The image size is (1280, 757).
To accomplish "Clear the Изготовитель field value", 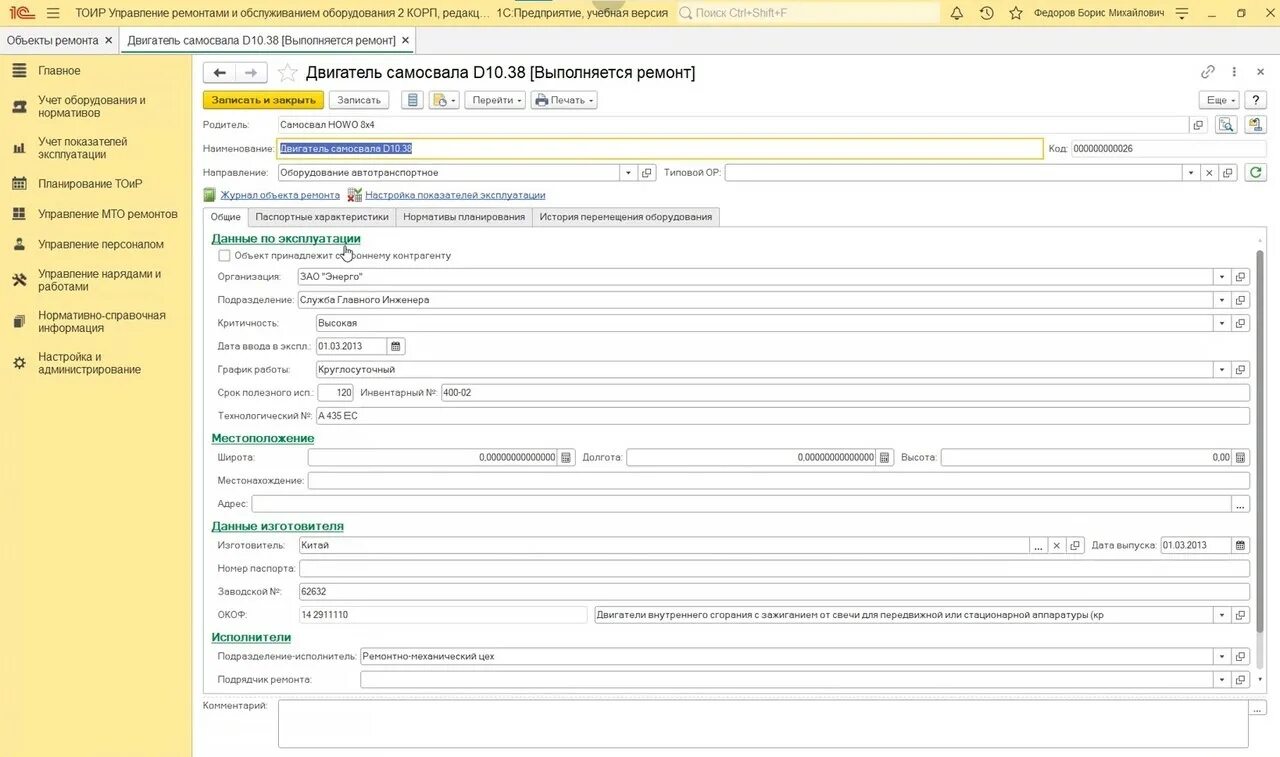I will pos(1056,545).
